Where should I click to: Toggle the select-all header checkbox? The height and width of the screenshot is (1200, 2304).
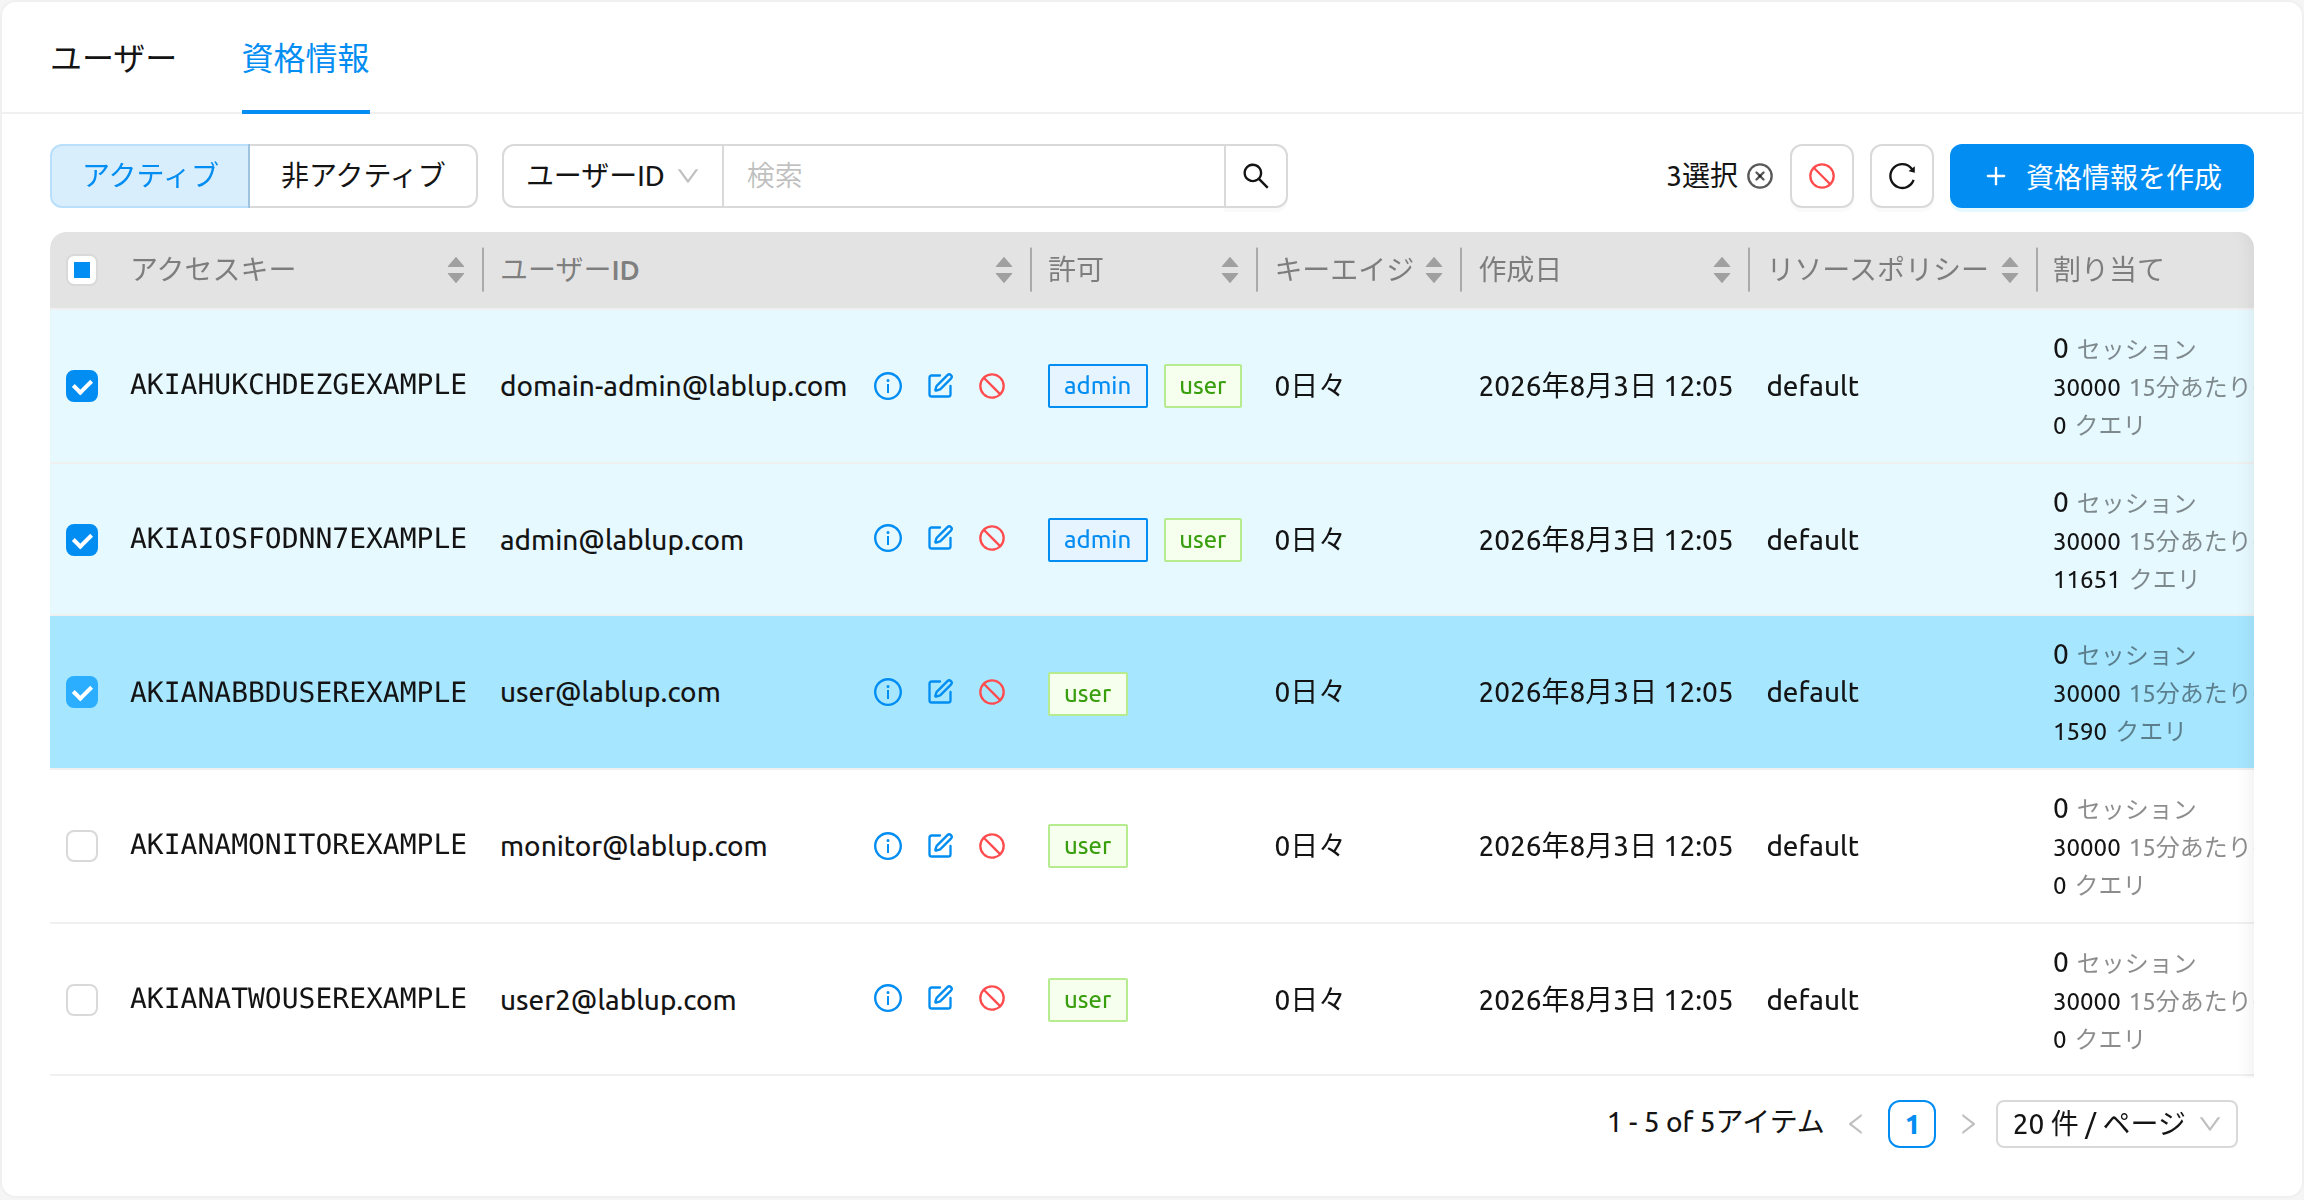[x=82, y=270]
